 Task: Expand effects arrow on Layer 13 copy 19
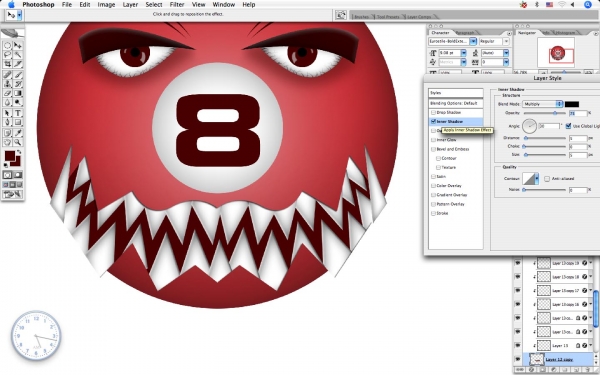[590, 263]
